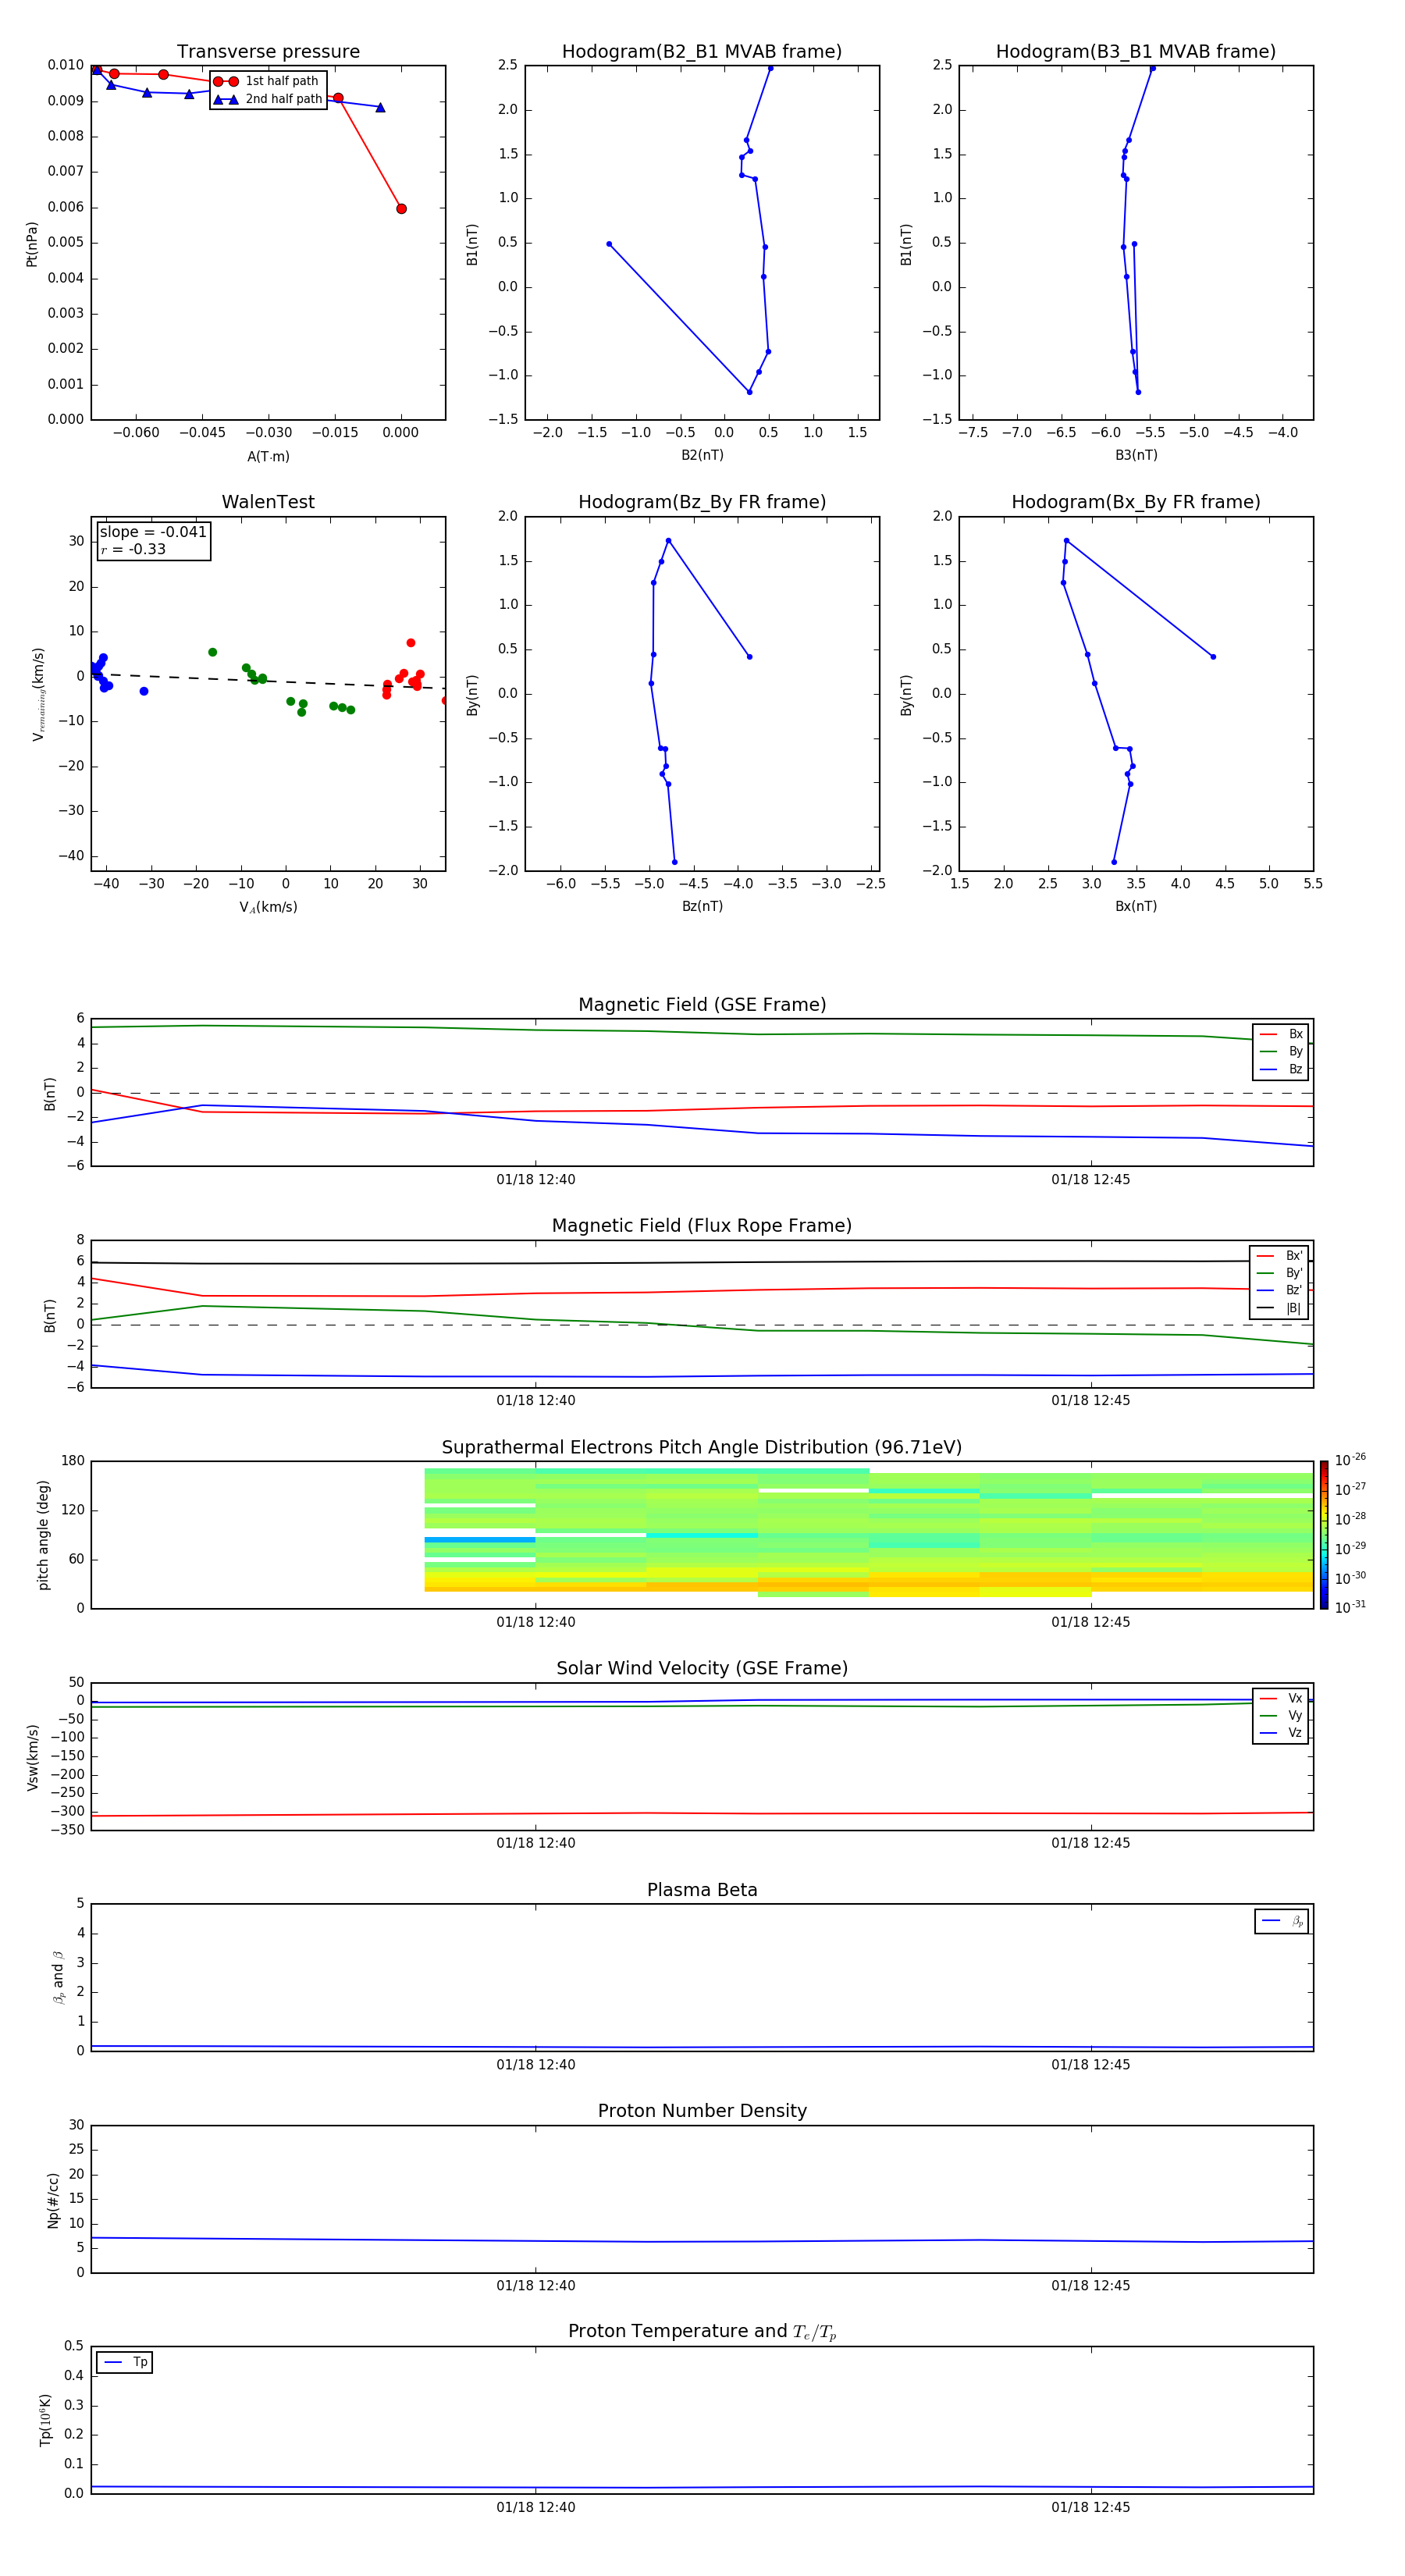Click the By entry in GSE legend
Viewport: 1405px width, 2576px height.
(1281, 1051)
